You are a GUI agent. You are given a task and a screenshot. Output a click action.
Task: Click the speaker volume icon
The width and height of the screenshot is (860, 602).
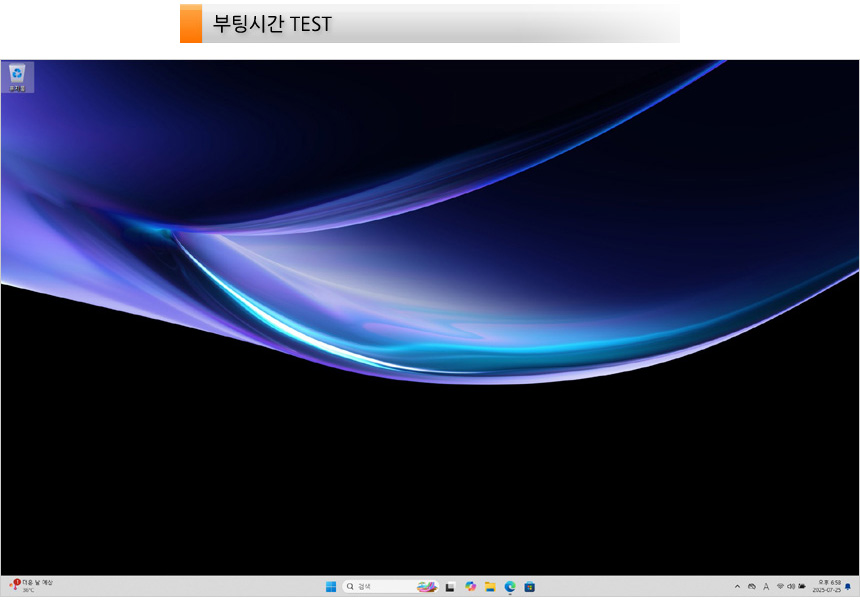(x=791, y=587)
